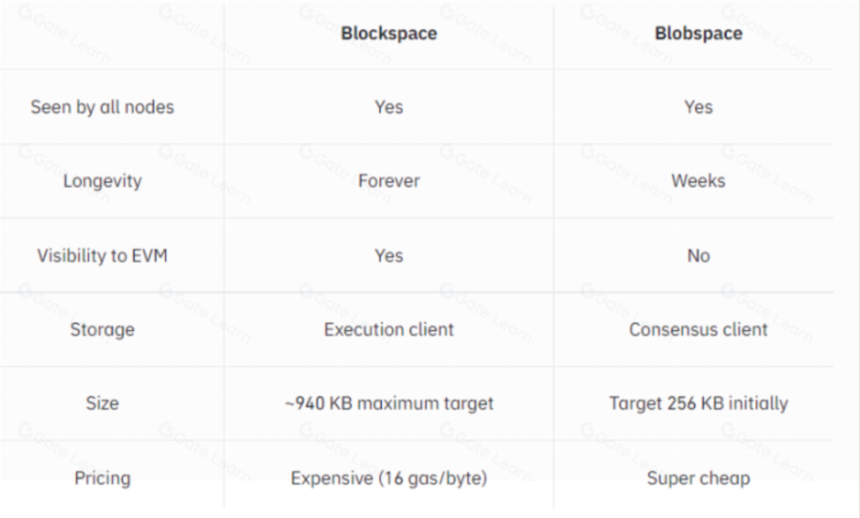
Task: Click the Blockspace column header
Action: coord(389,33)
